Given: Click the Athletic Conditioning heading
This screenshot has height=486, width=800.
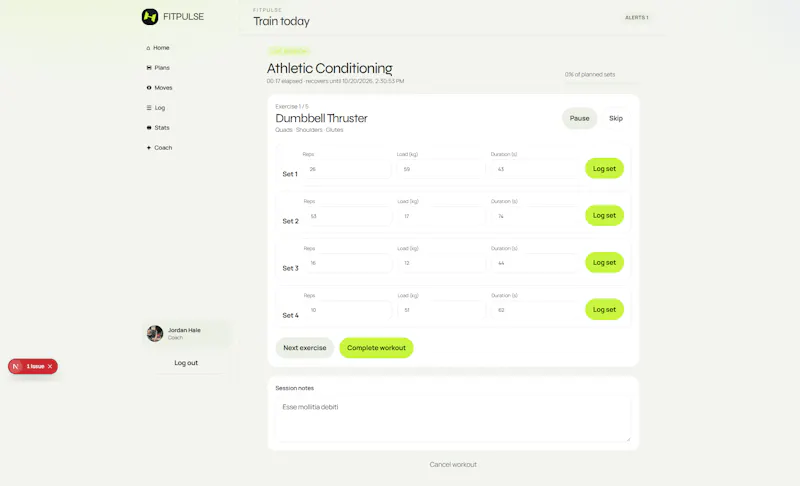Looking at the screenshot, I should 330,68.
